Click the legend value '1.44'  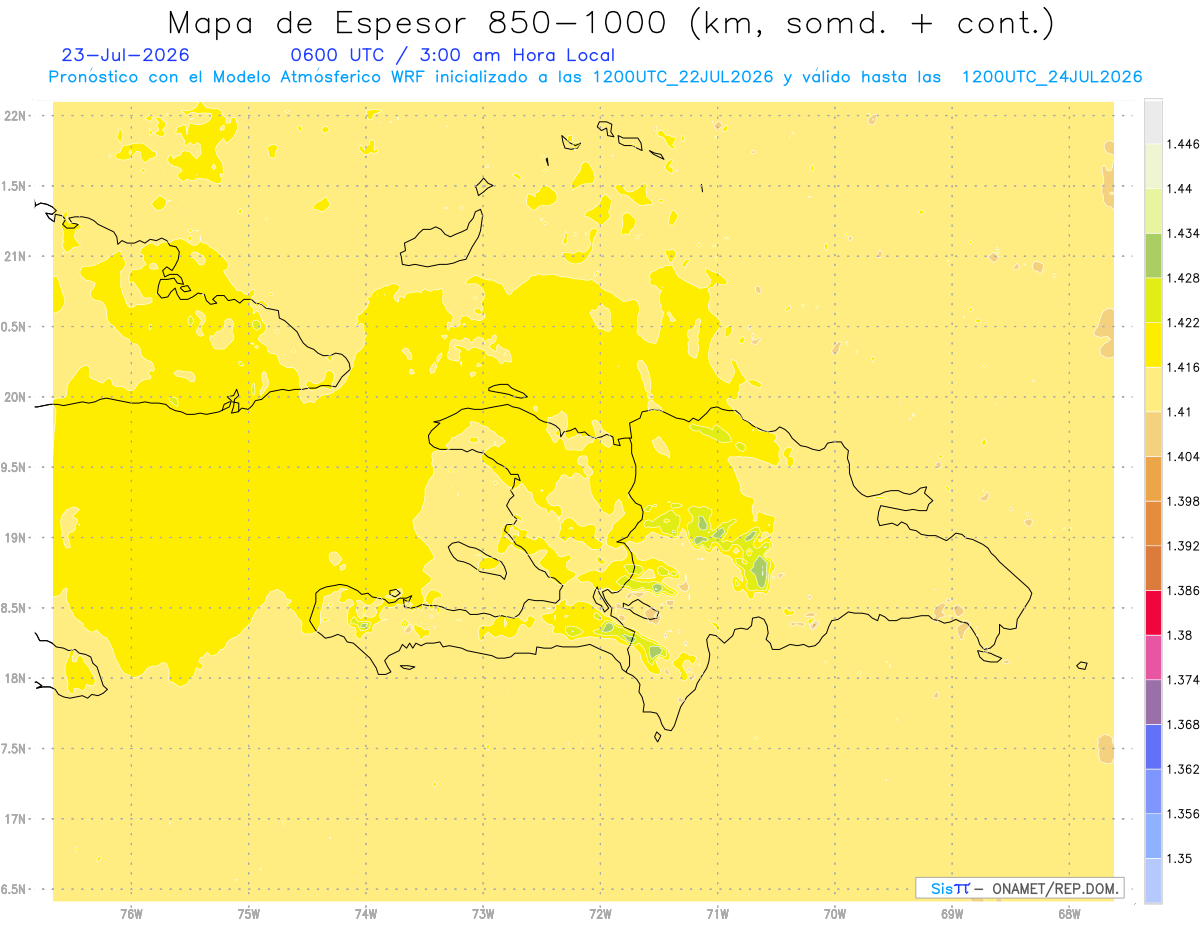pyautogui.click(x=1180, y=189)
